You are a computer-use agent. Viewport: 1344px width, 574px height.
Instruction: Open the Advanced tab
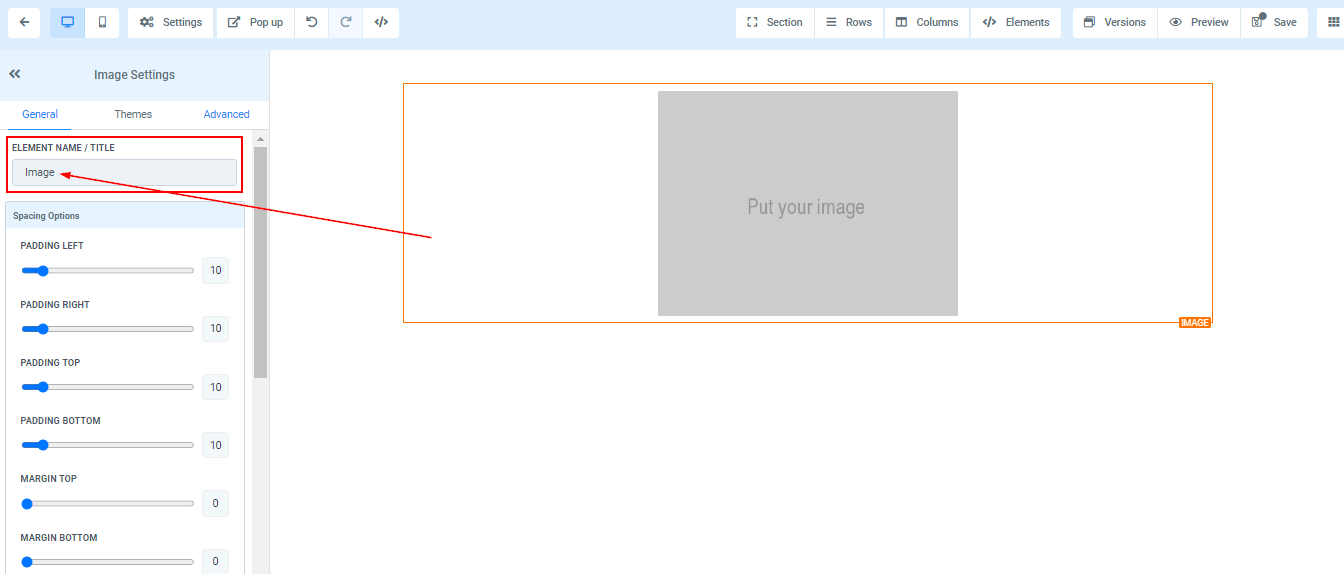[226, 114]
